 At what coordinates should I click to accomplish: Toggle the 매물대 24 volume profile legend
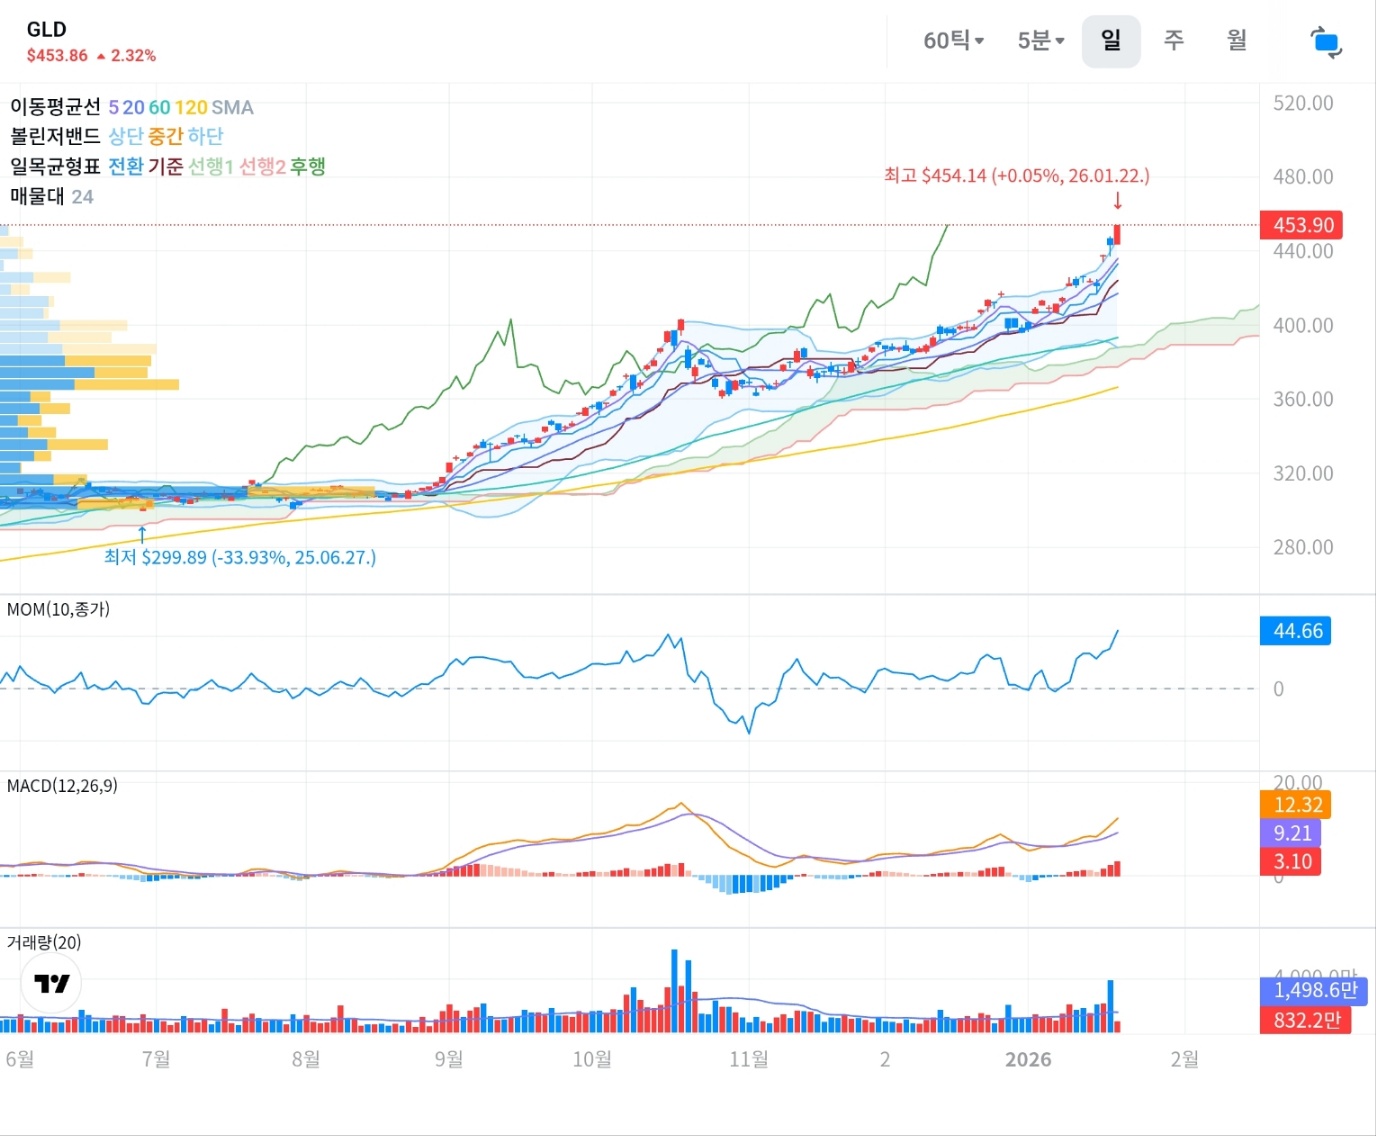click(x=51, y=196)
